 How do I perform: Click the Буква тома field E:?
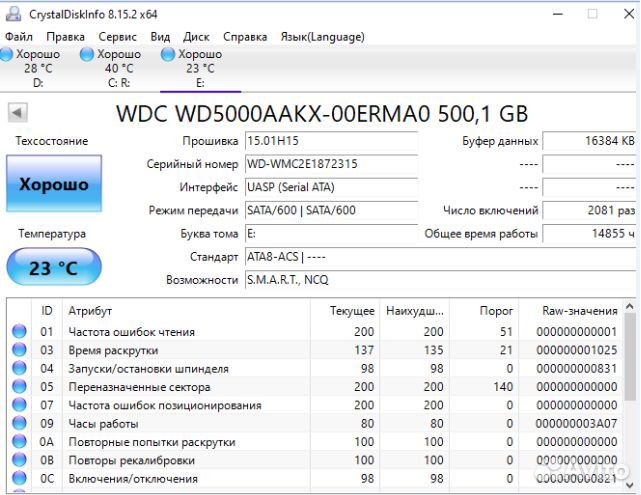click(x=332, y=234)
